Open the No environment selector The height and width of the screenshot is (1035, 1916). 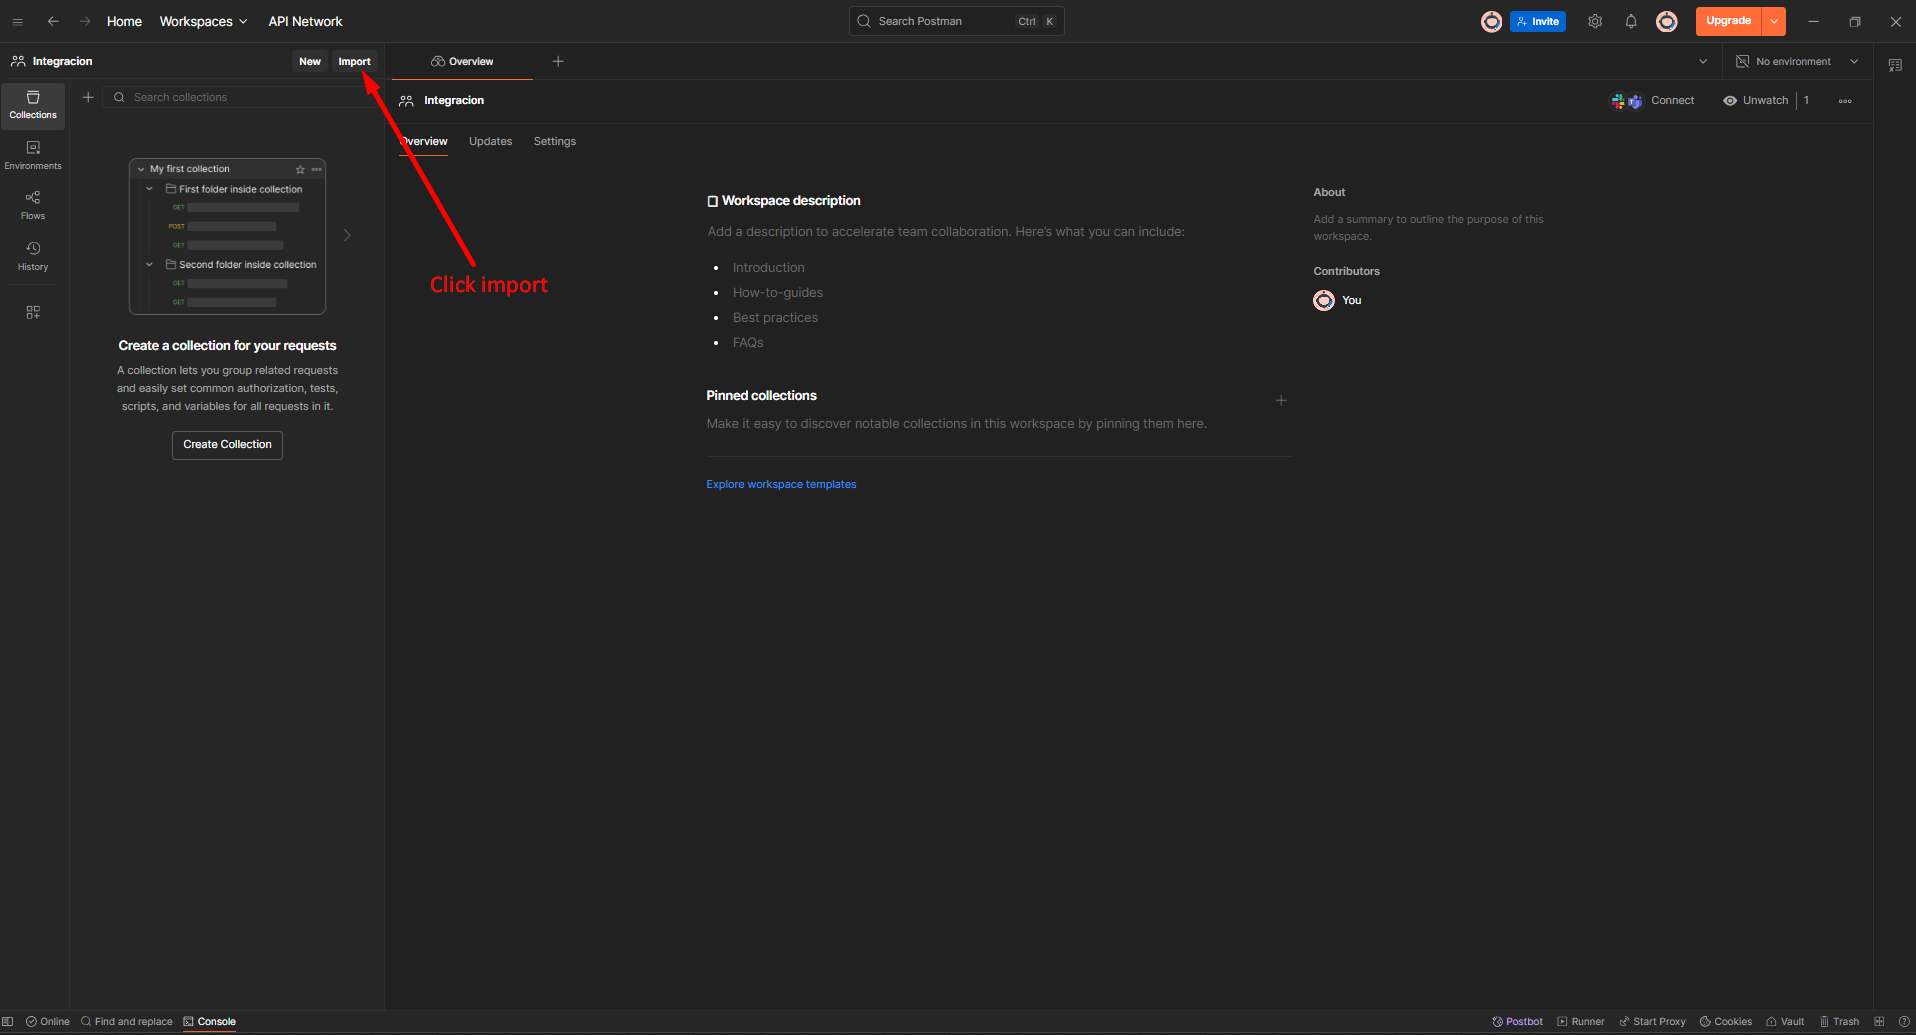pos(1797,61)
